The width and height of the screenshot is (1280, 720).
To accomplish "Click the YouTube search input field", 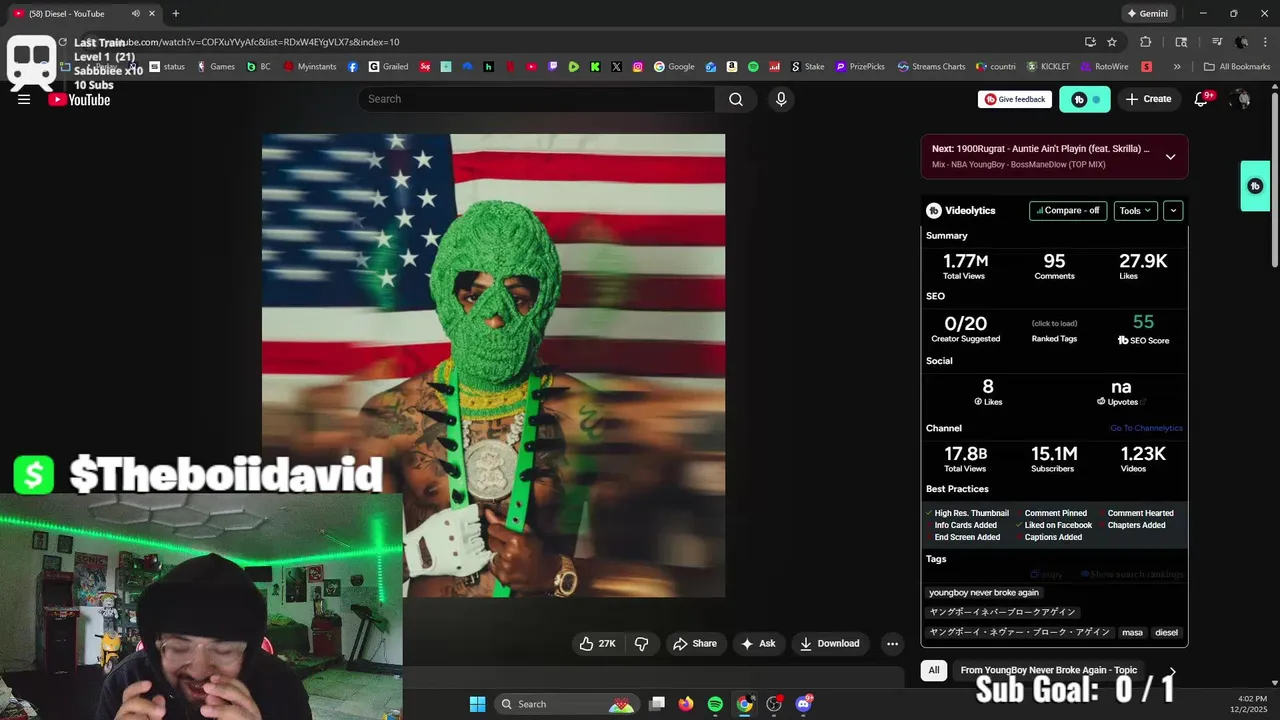I will point(536,99).
